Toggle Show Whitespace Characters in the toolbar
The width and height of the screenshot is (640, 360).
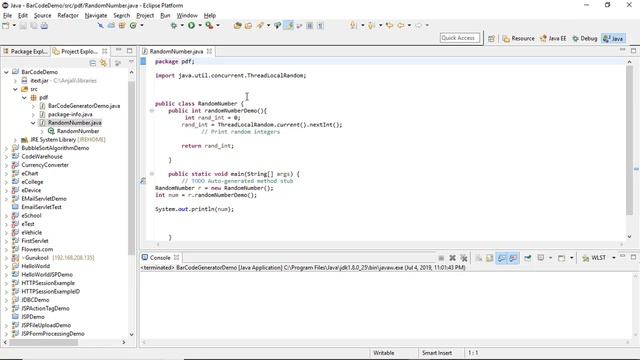320,26
